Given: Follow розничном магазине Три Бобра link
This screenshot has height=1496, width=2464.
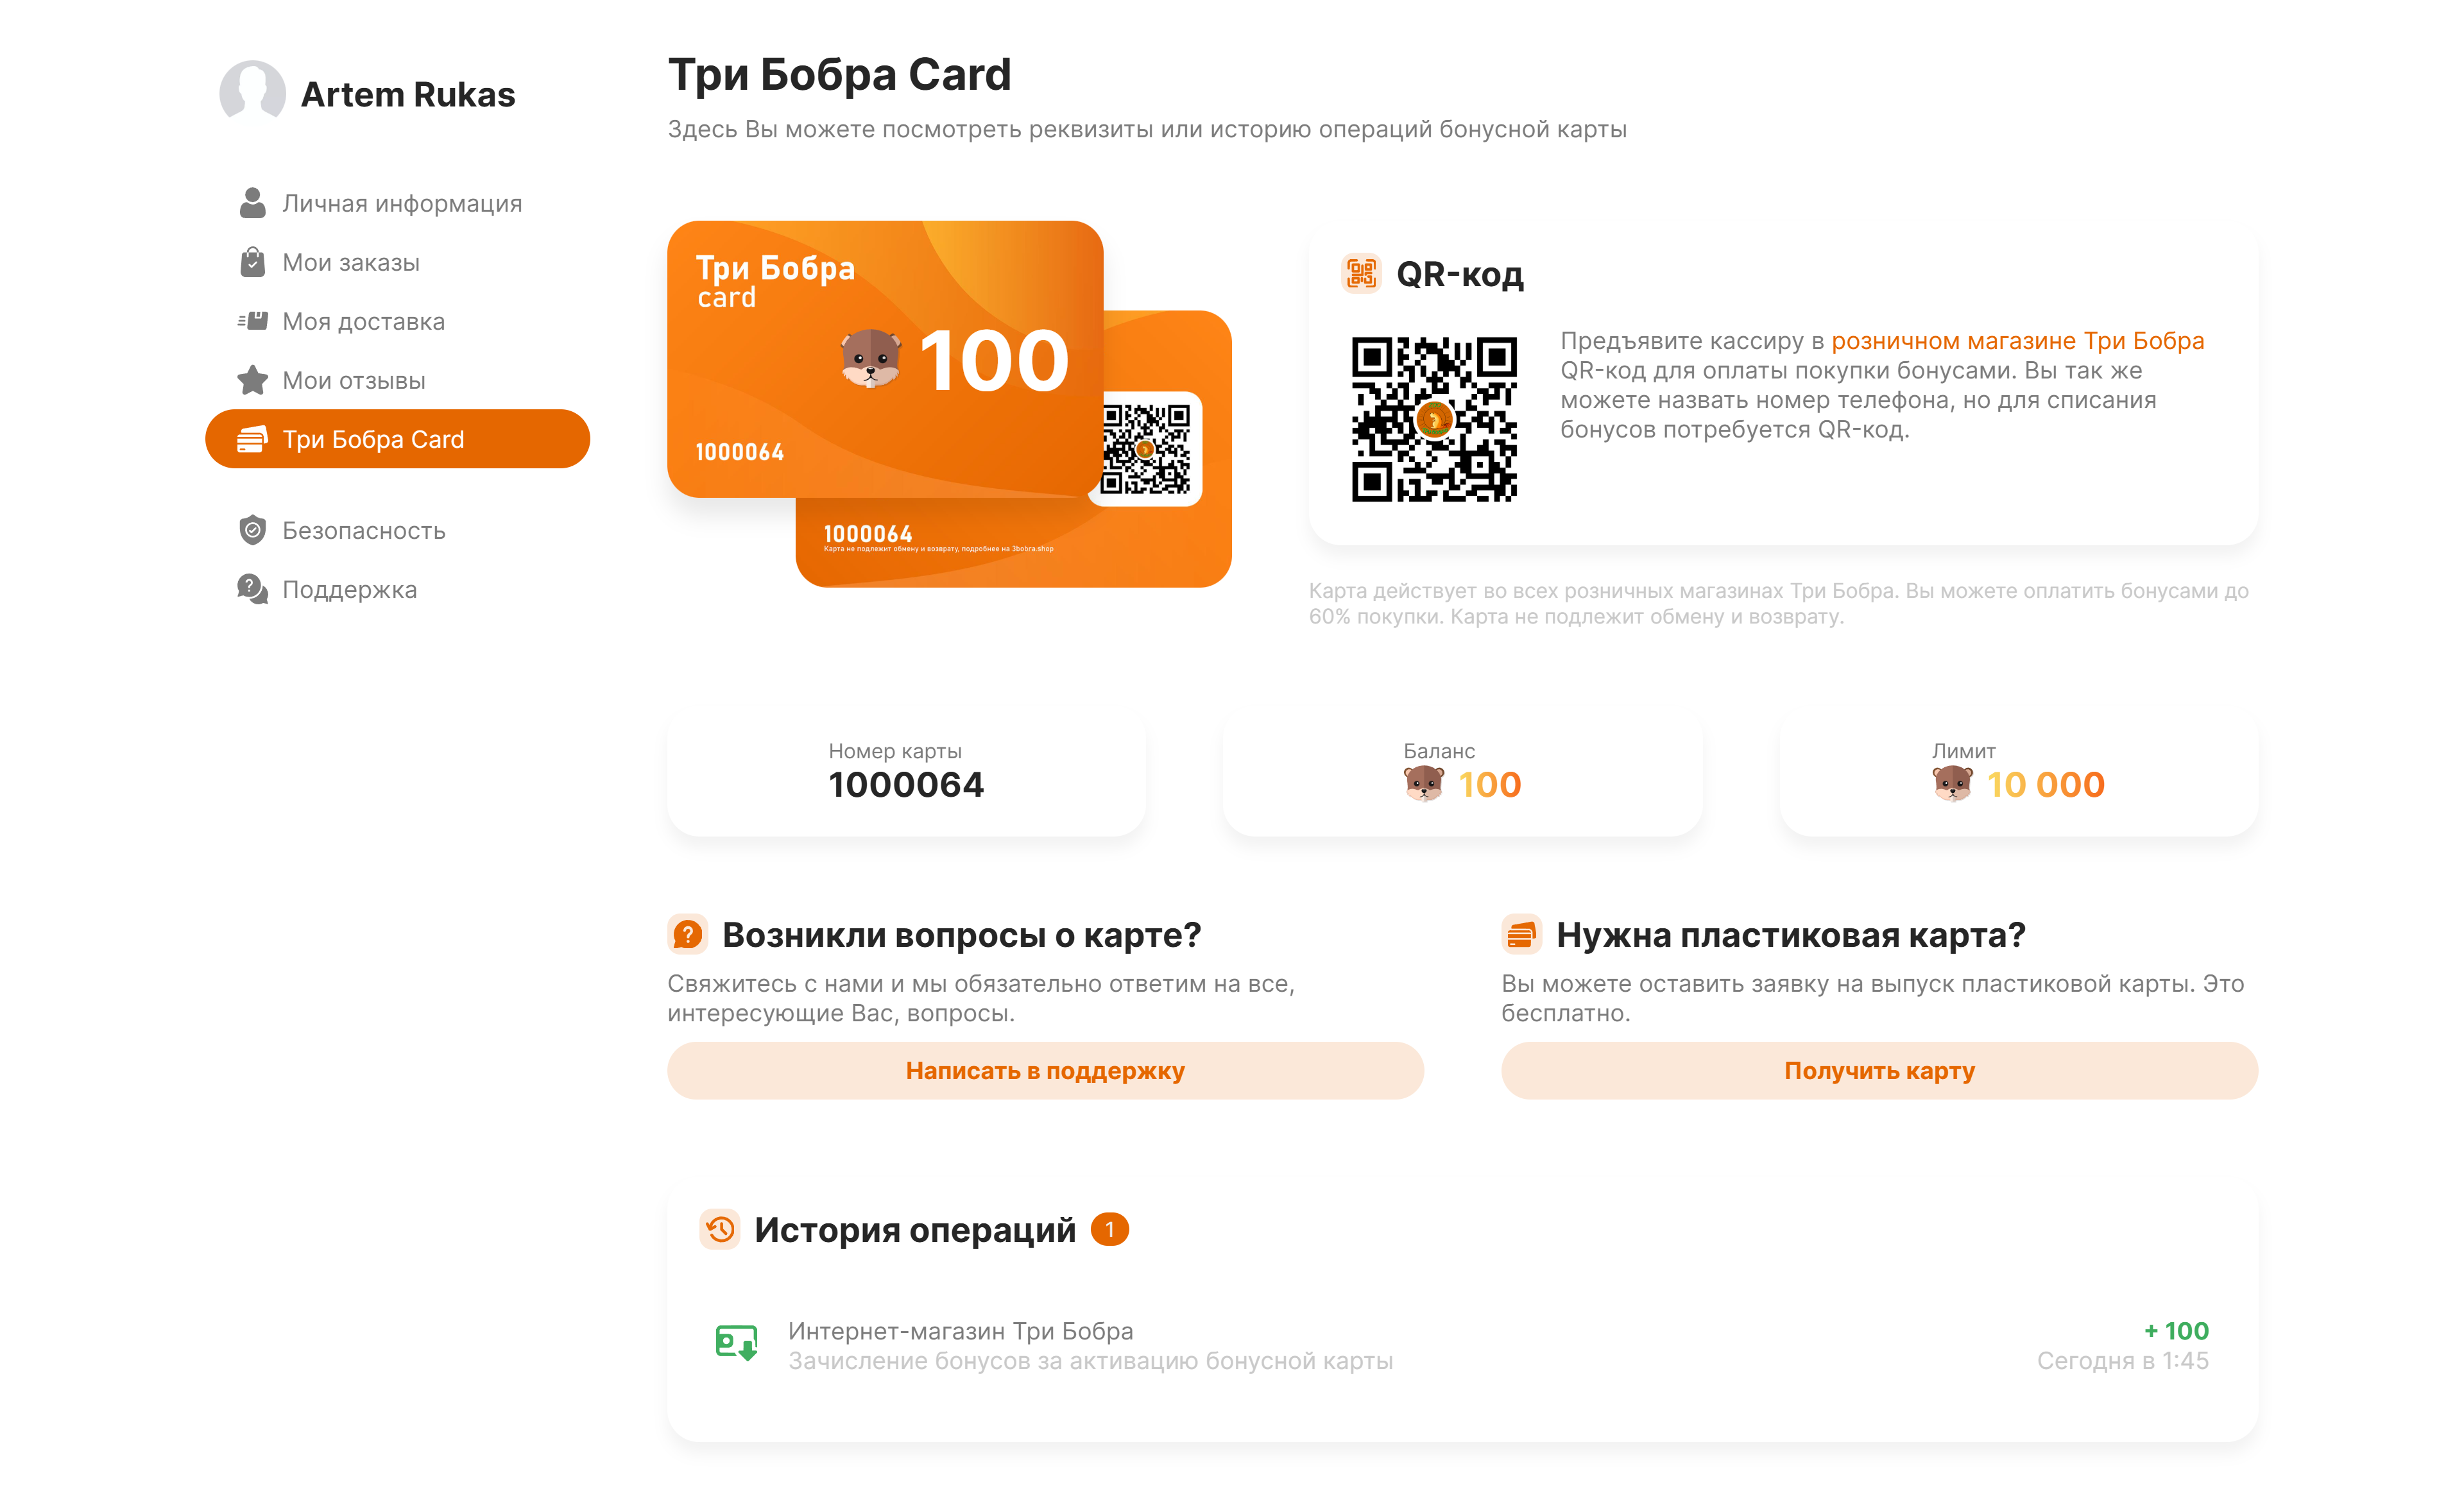Looking at the screenshot, I should click(2017, 341).
